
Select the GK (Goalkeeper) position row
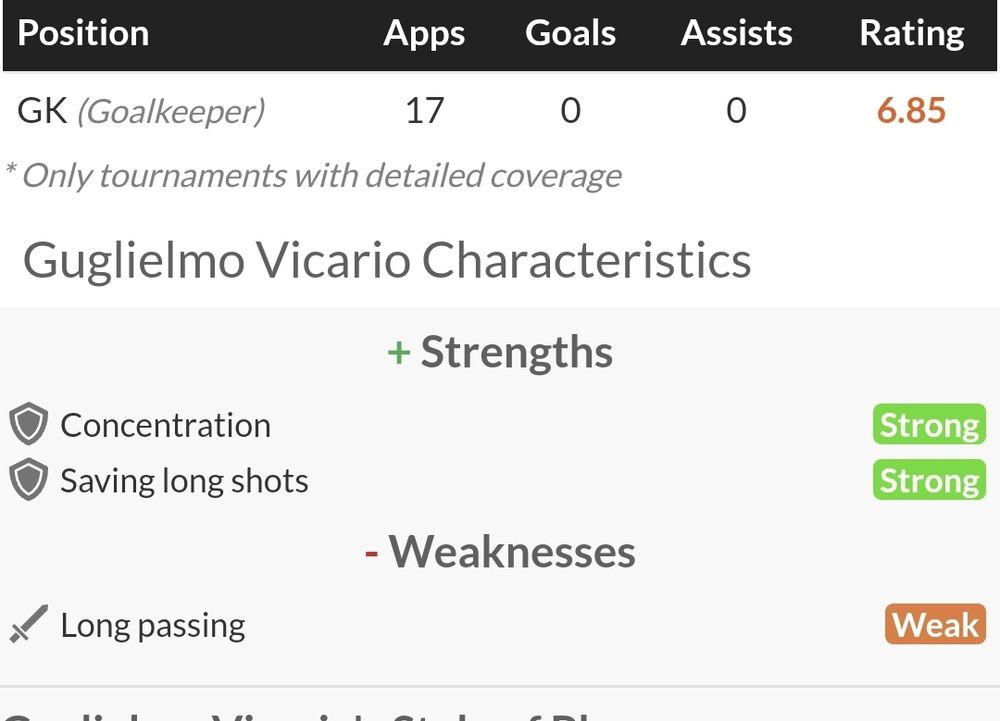[x=500, y=110]
